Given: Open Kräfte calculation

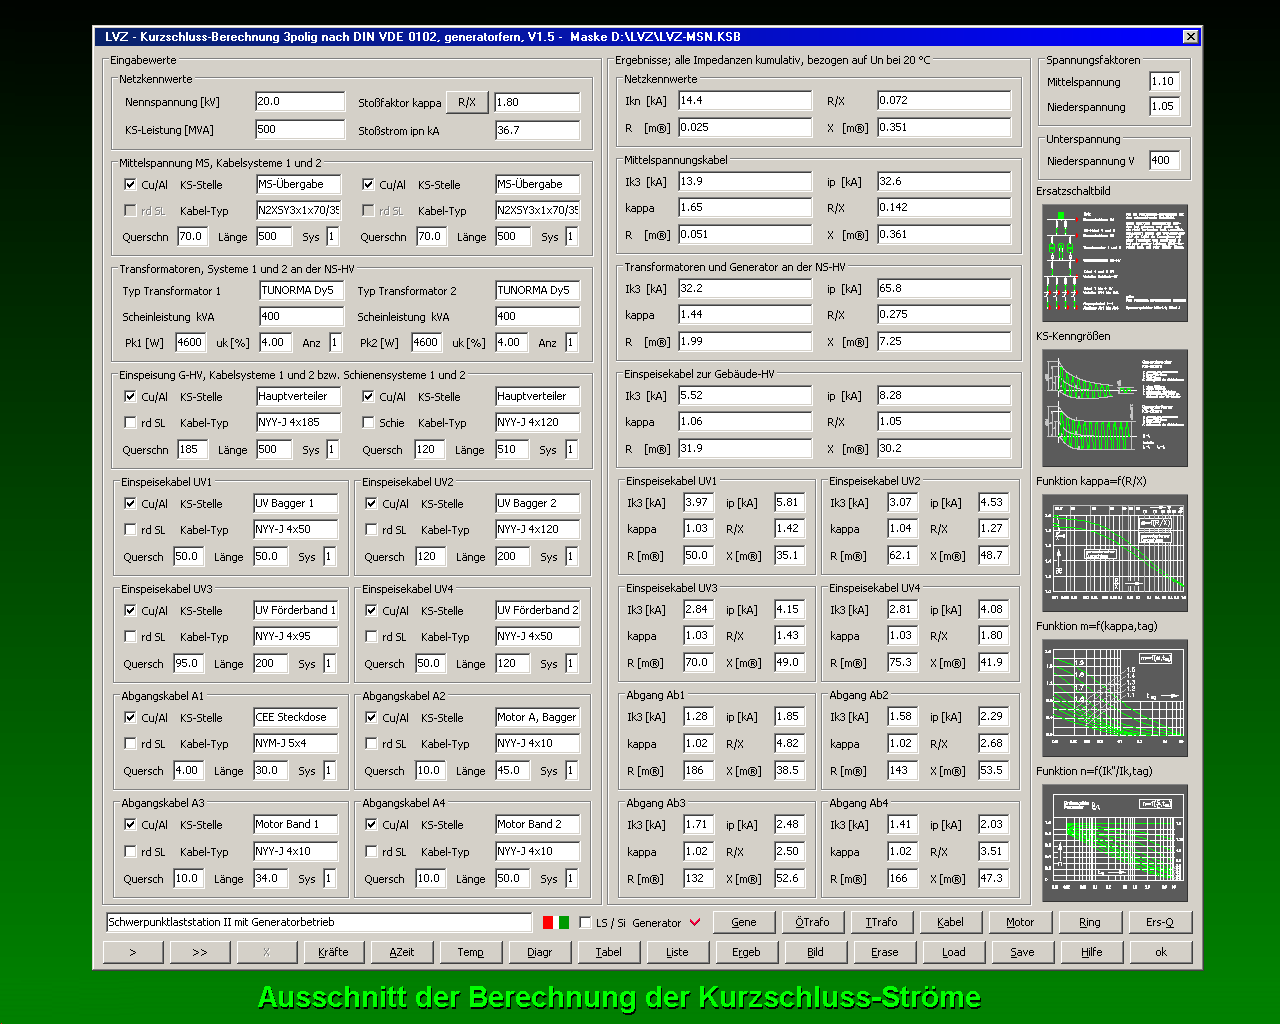Looking at the screenshot, I should pyautogui.click(x=333, y=952).
